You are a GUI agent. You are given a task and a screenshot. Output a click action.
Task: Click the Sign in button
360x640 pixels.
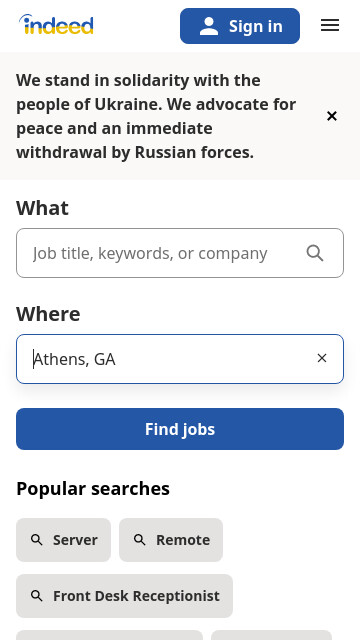(x=240, y=26)
